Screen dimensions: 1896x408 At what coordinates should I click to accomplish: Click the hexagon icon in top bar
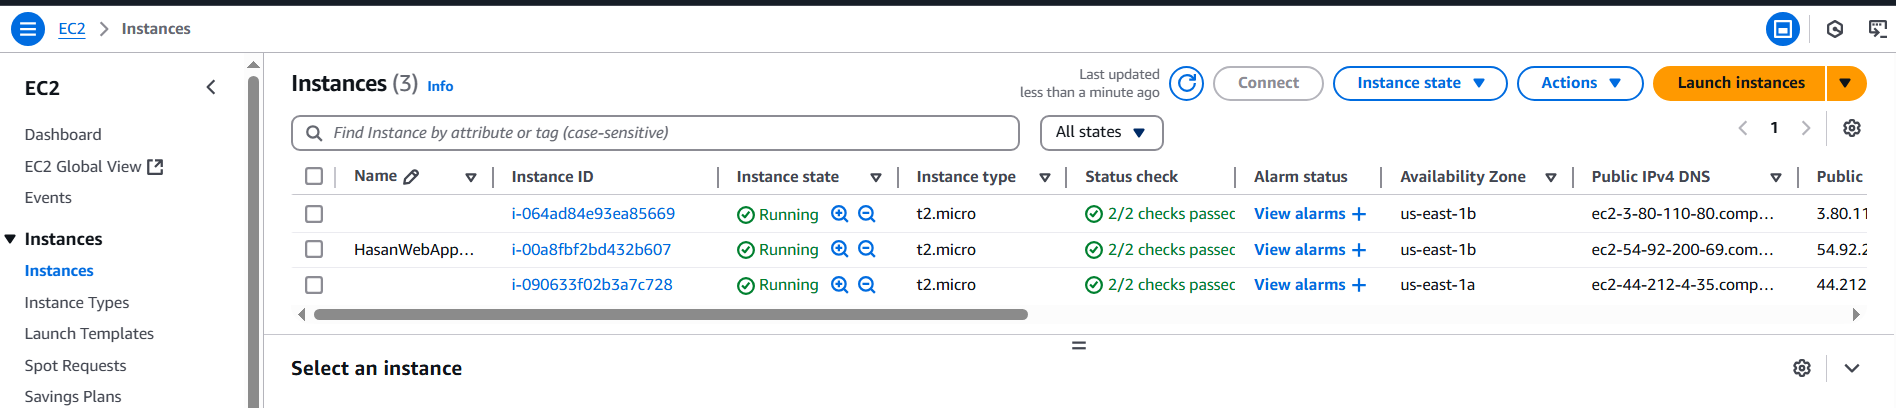click(x=1835, y=29)
